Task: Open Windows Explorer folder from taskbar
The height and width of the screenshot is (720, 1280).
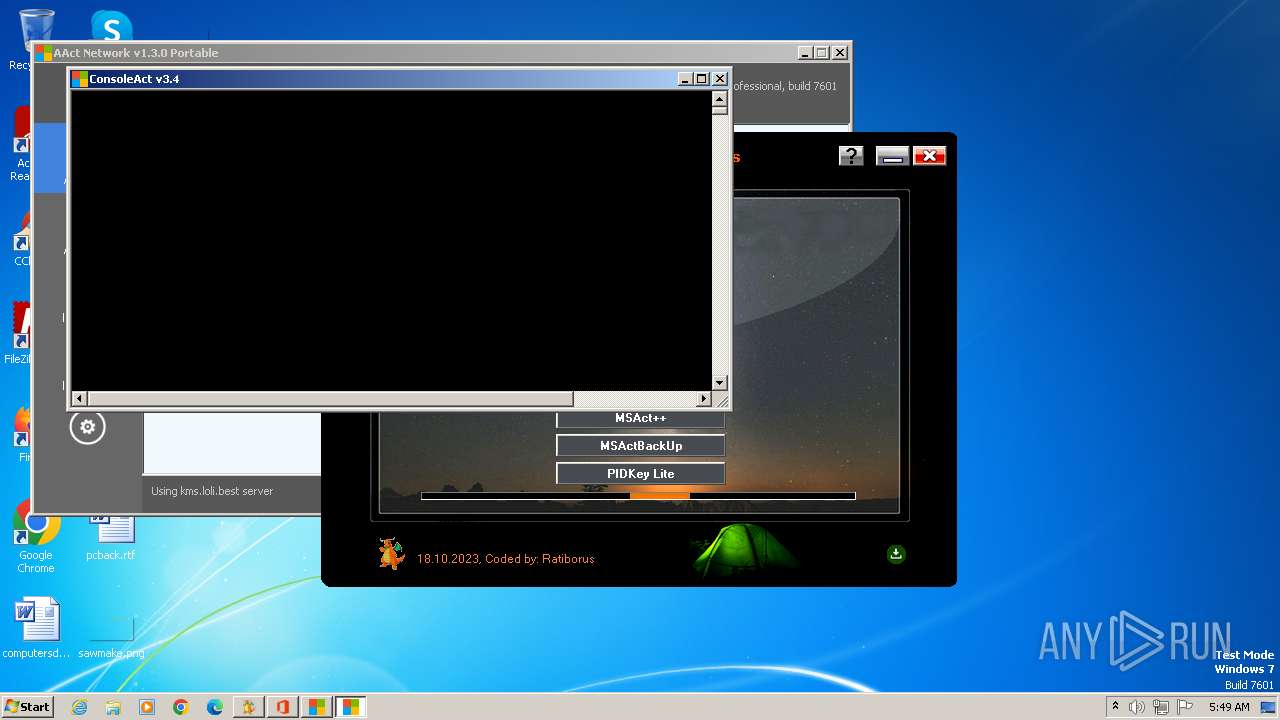Action: [x=113, y=707]
